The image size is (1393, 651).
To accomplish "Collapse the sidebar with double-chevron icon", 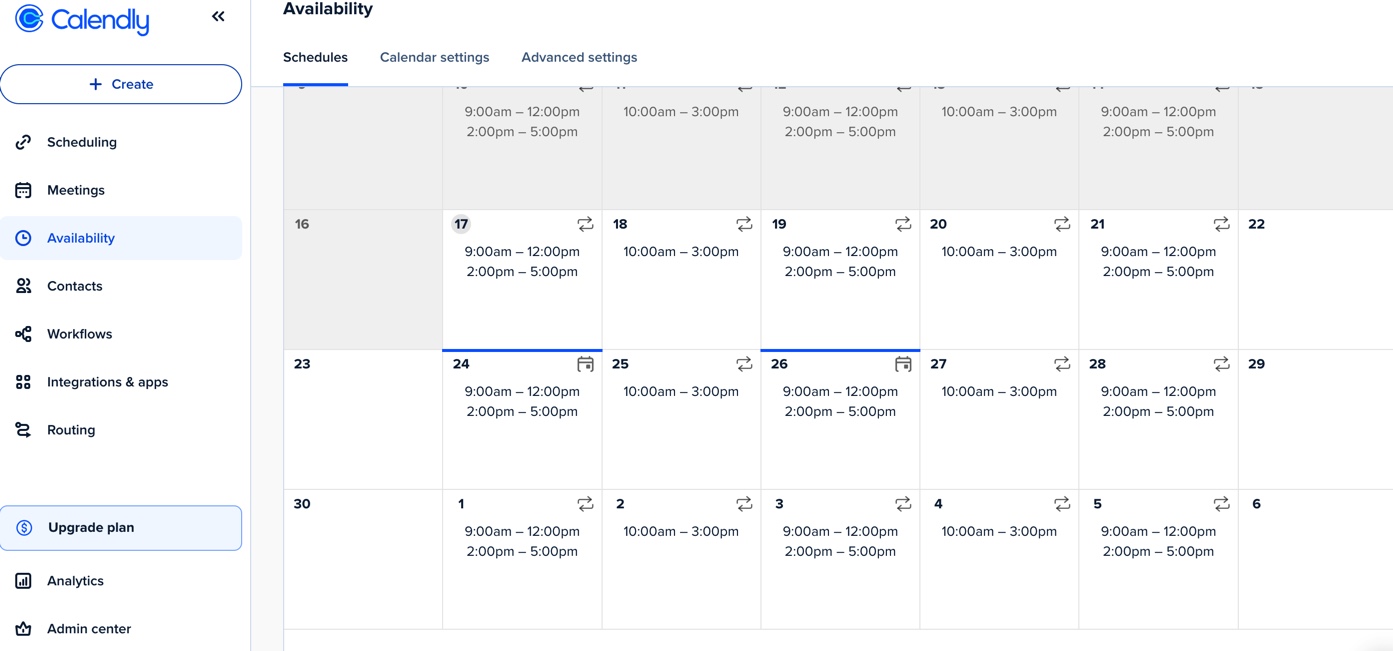I will (x=218, y=16).
